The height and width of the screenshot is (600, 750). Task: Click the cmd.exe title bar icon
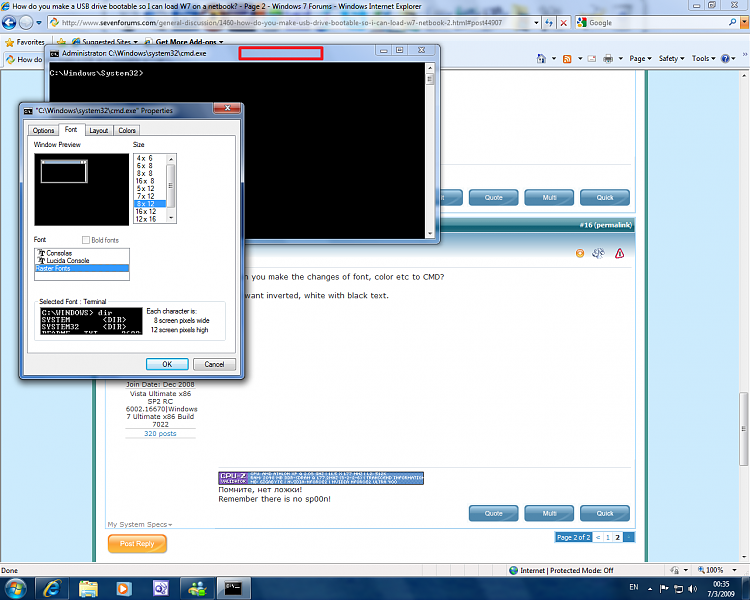[x=55, y=54]
